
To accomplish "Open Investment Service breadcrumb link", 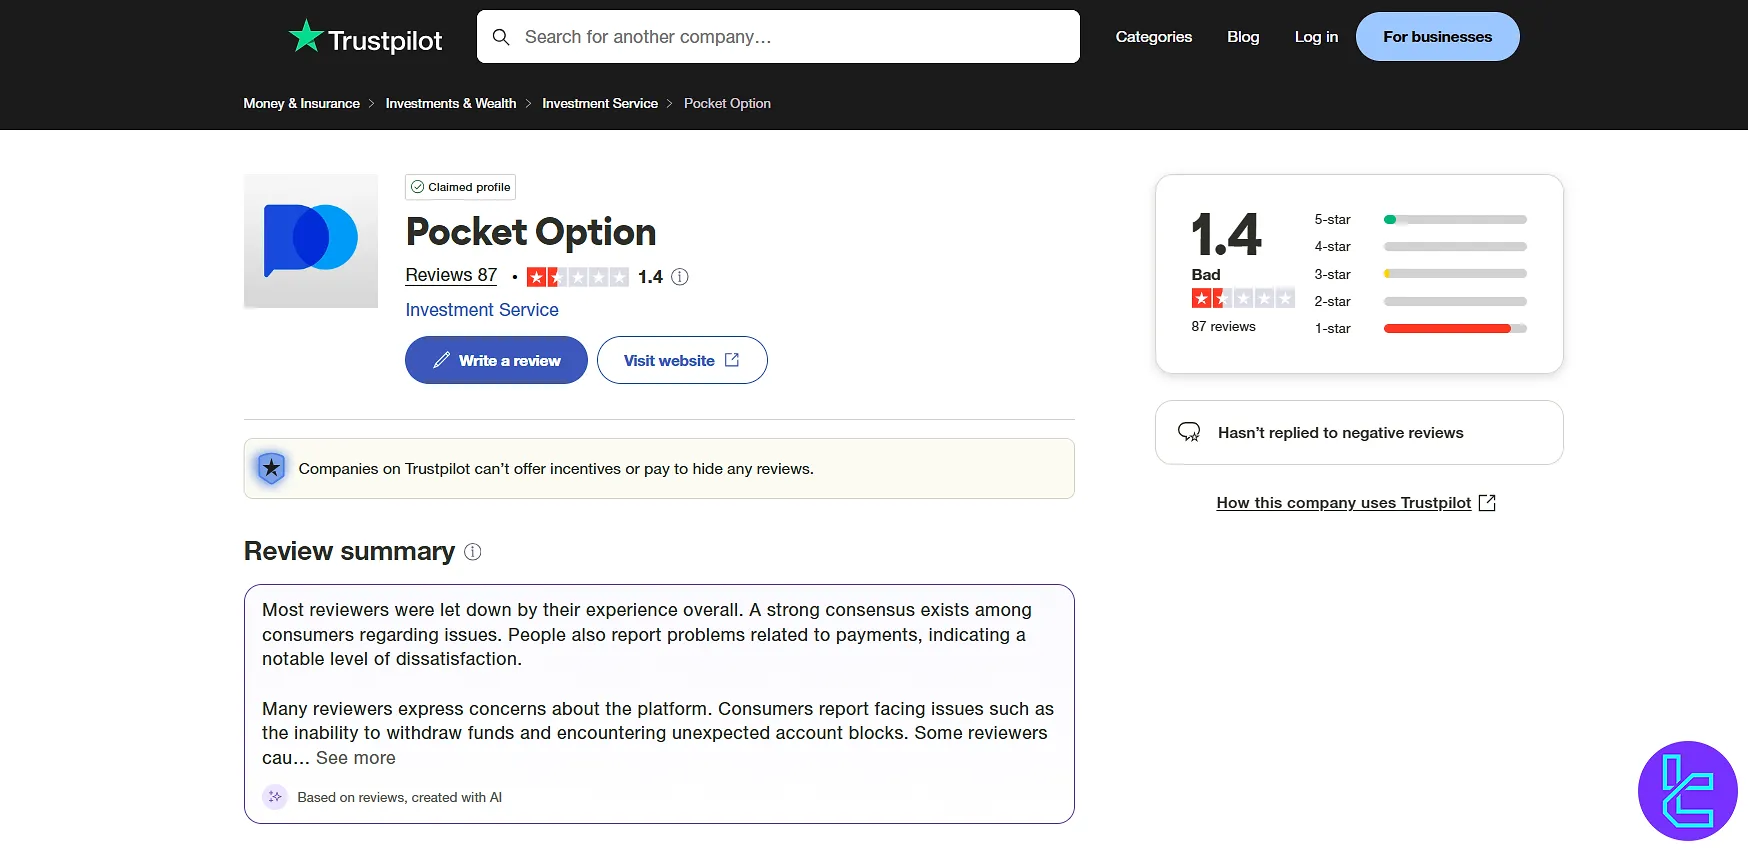I will 600,103.
